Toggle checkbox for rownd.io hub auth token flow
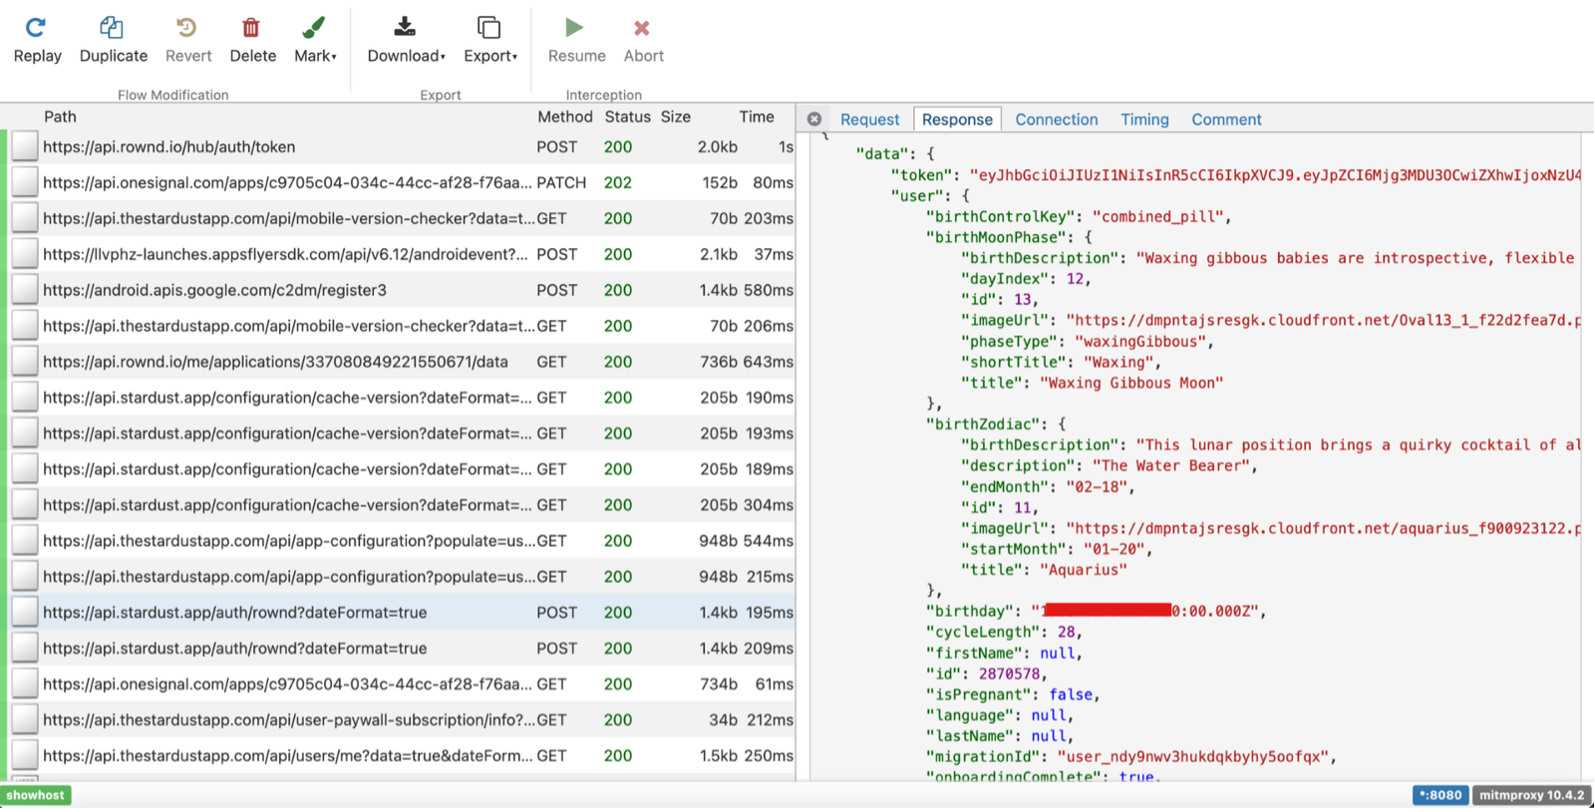 coord(25,147)
